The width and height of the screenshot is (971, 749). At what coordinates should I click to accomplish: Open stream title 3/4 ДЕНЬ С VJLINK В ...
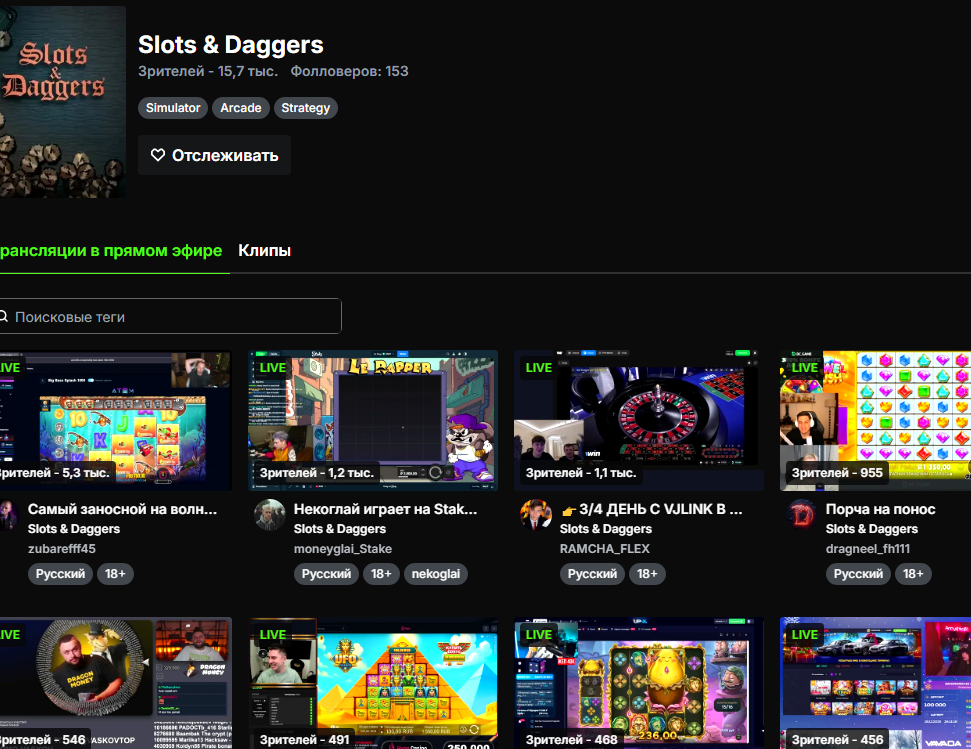pyautogui.click(x=651, y=509)
